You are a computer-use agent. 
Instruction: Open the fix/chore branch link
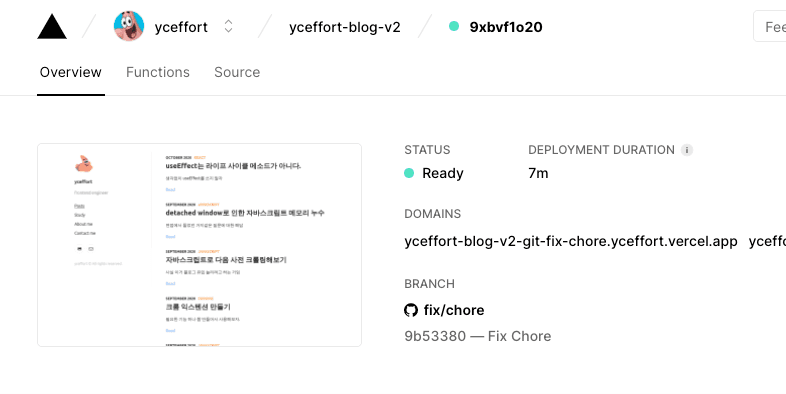454,310
